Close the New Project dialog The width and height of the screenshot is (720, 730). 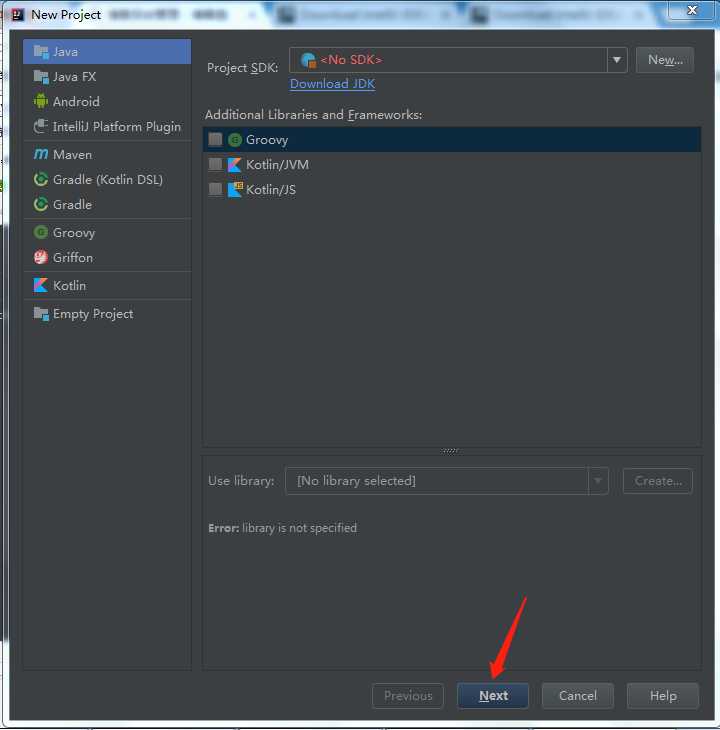[x=692, y=10]
